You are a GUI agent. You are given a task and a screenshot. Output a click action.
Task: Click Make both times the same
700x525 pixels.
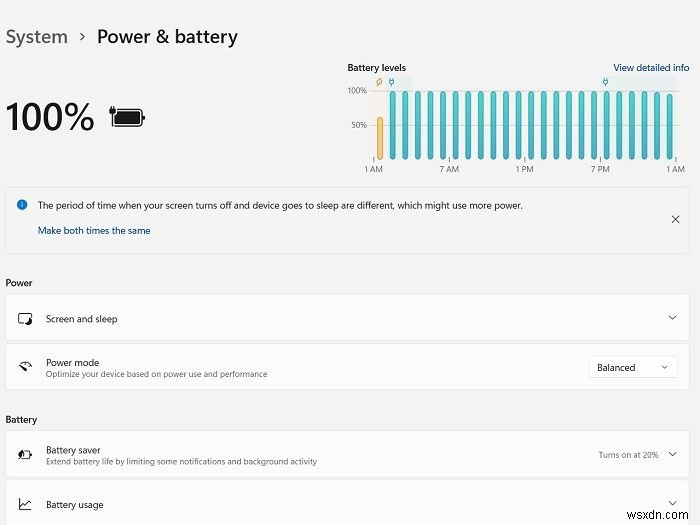tap(94, 230)
